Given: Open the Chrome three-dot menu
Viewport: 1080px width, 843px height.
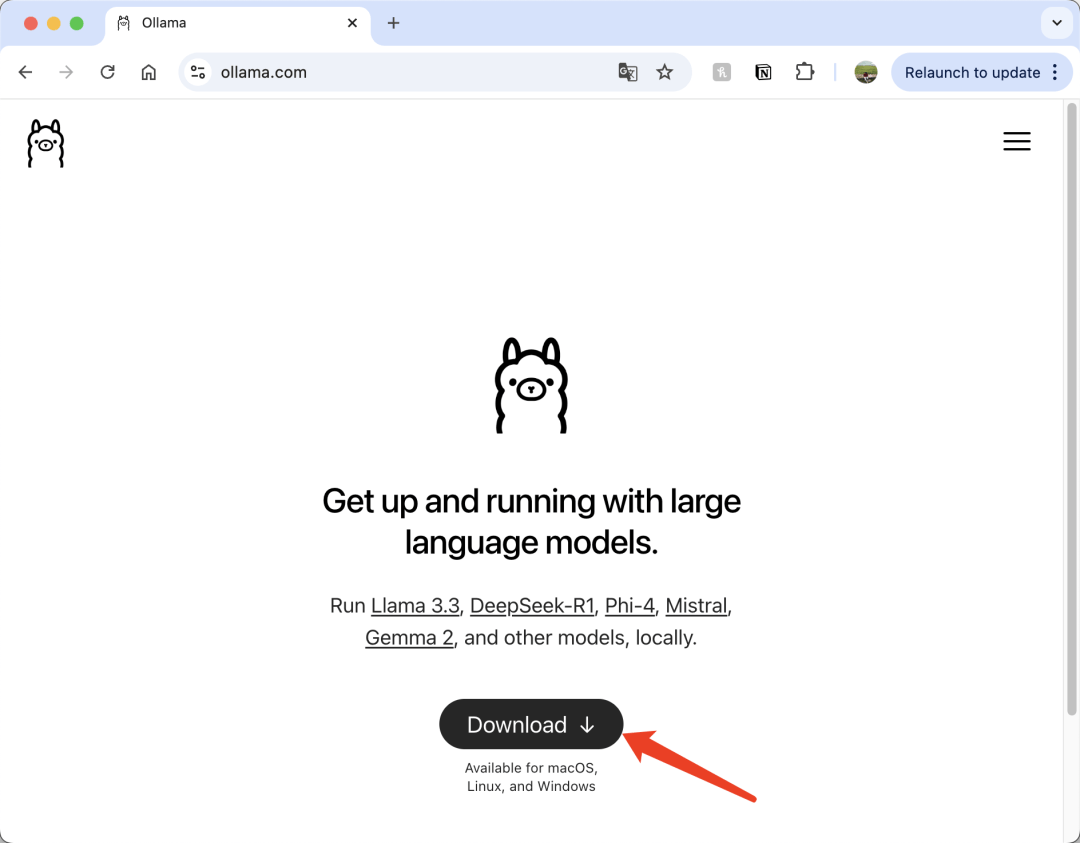Looking at the screenshot, I should (1055, 72).
